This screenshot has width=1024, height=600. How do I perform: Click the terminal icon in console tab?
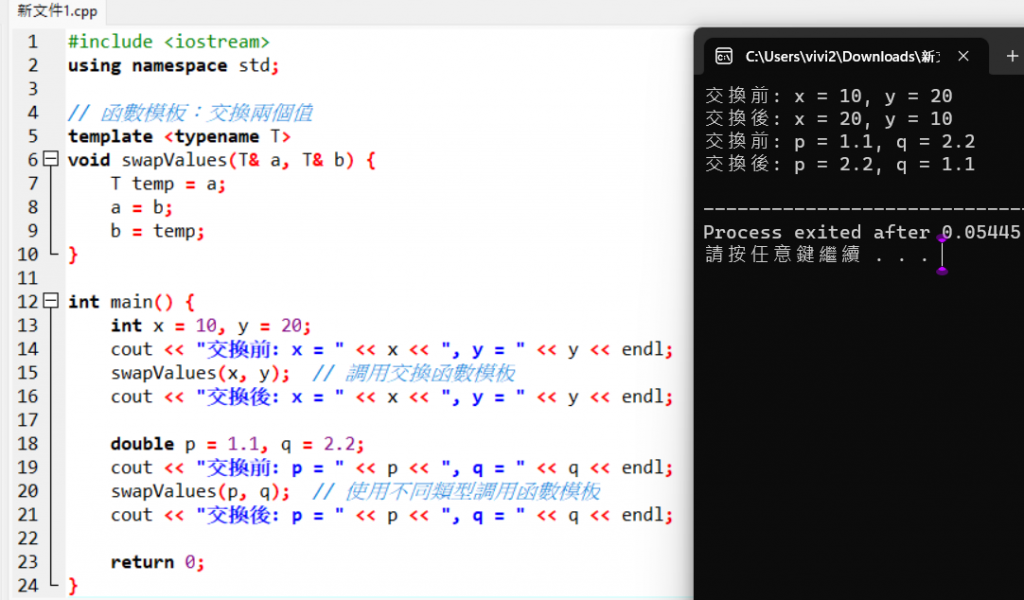coord(724,56)
